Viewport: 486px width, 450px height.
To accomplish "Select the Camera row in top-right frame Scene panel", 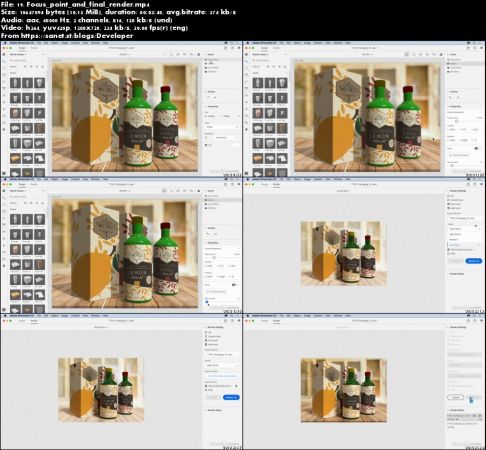I will coord(464,63).
